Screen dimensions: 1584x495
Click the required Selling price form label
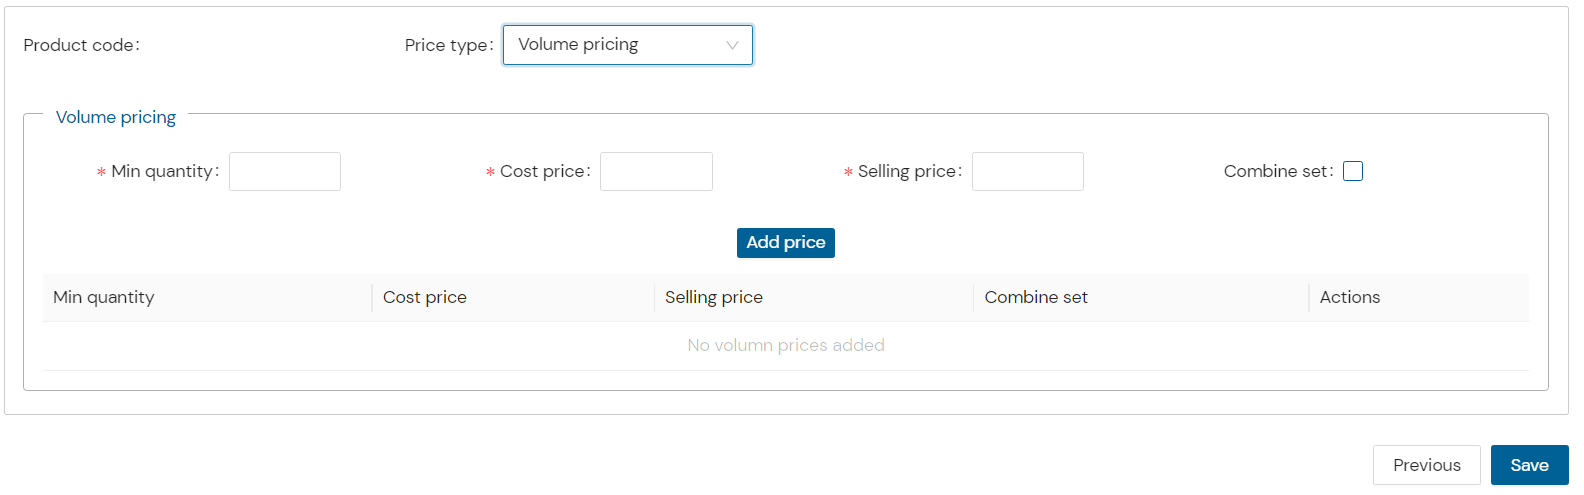click(x=903, y=171)
